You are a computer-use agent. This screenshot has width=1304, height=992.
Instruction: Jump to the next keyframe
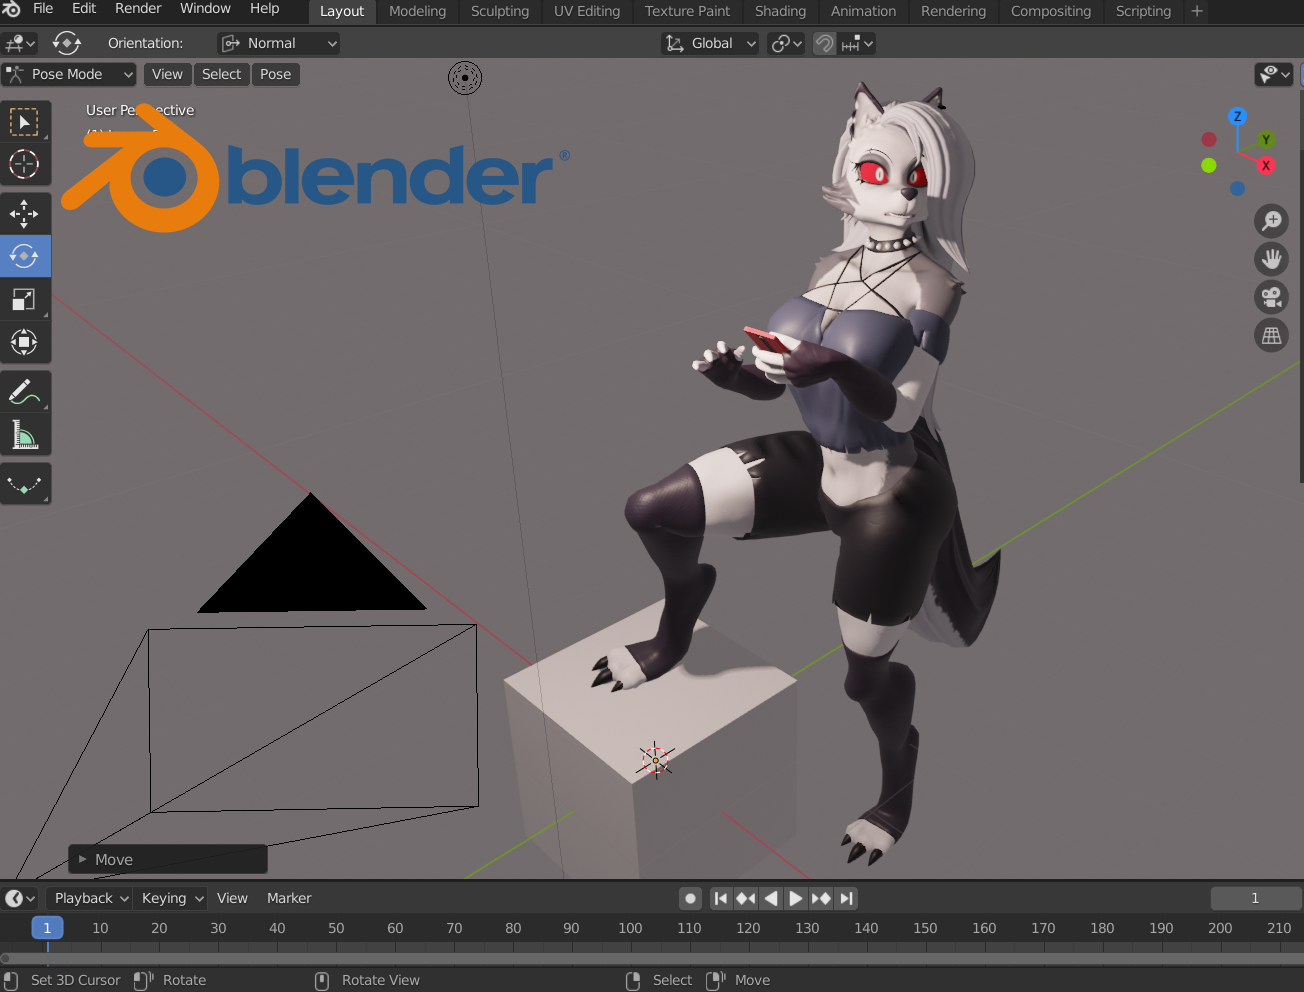coord(821,898)
